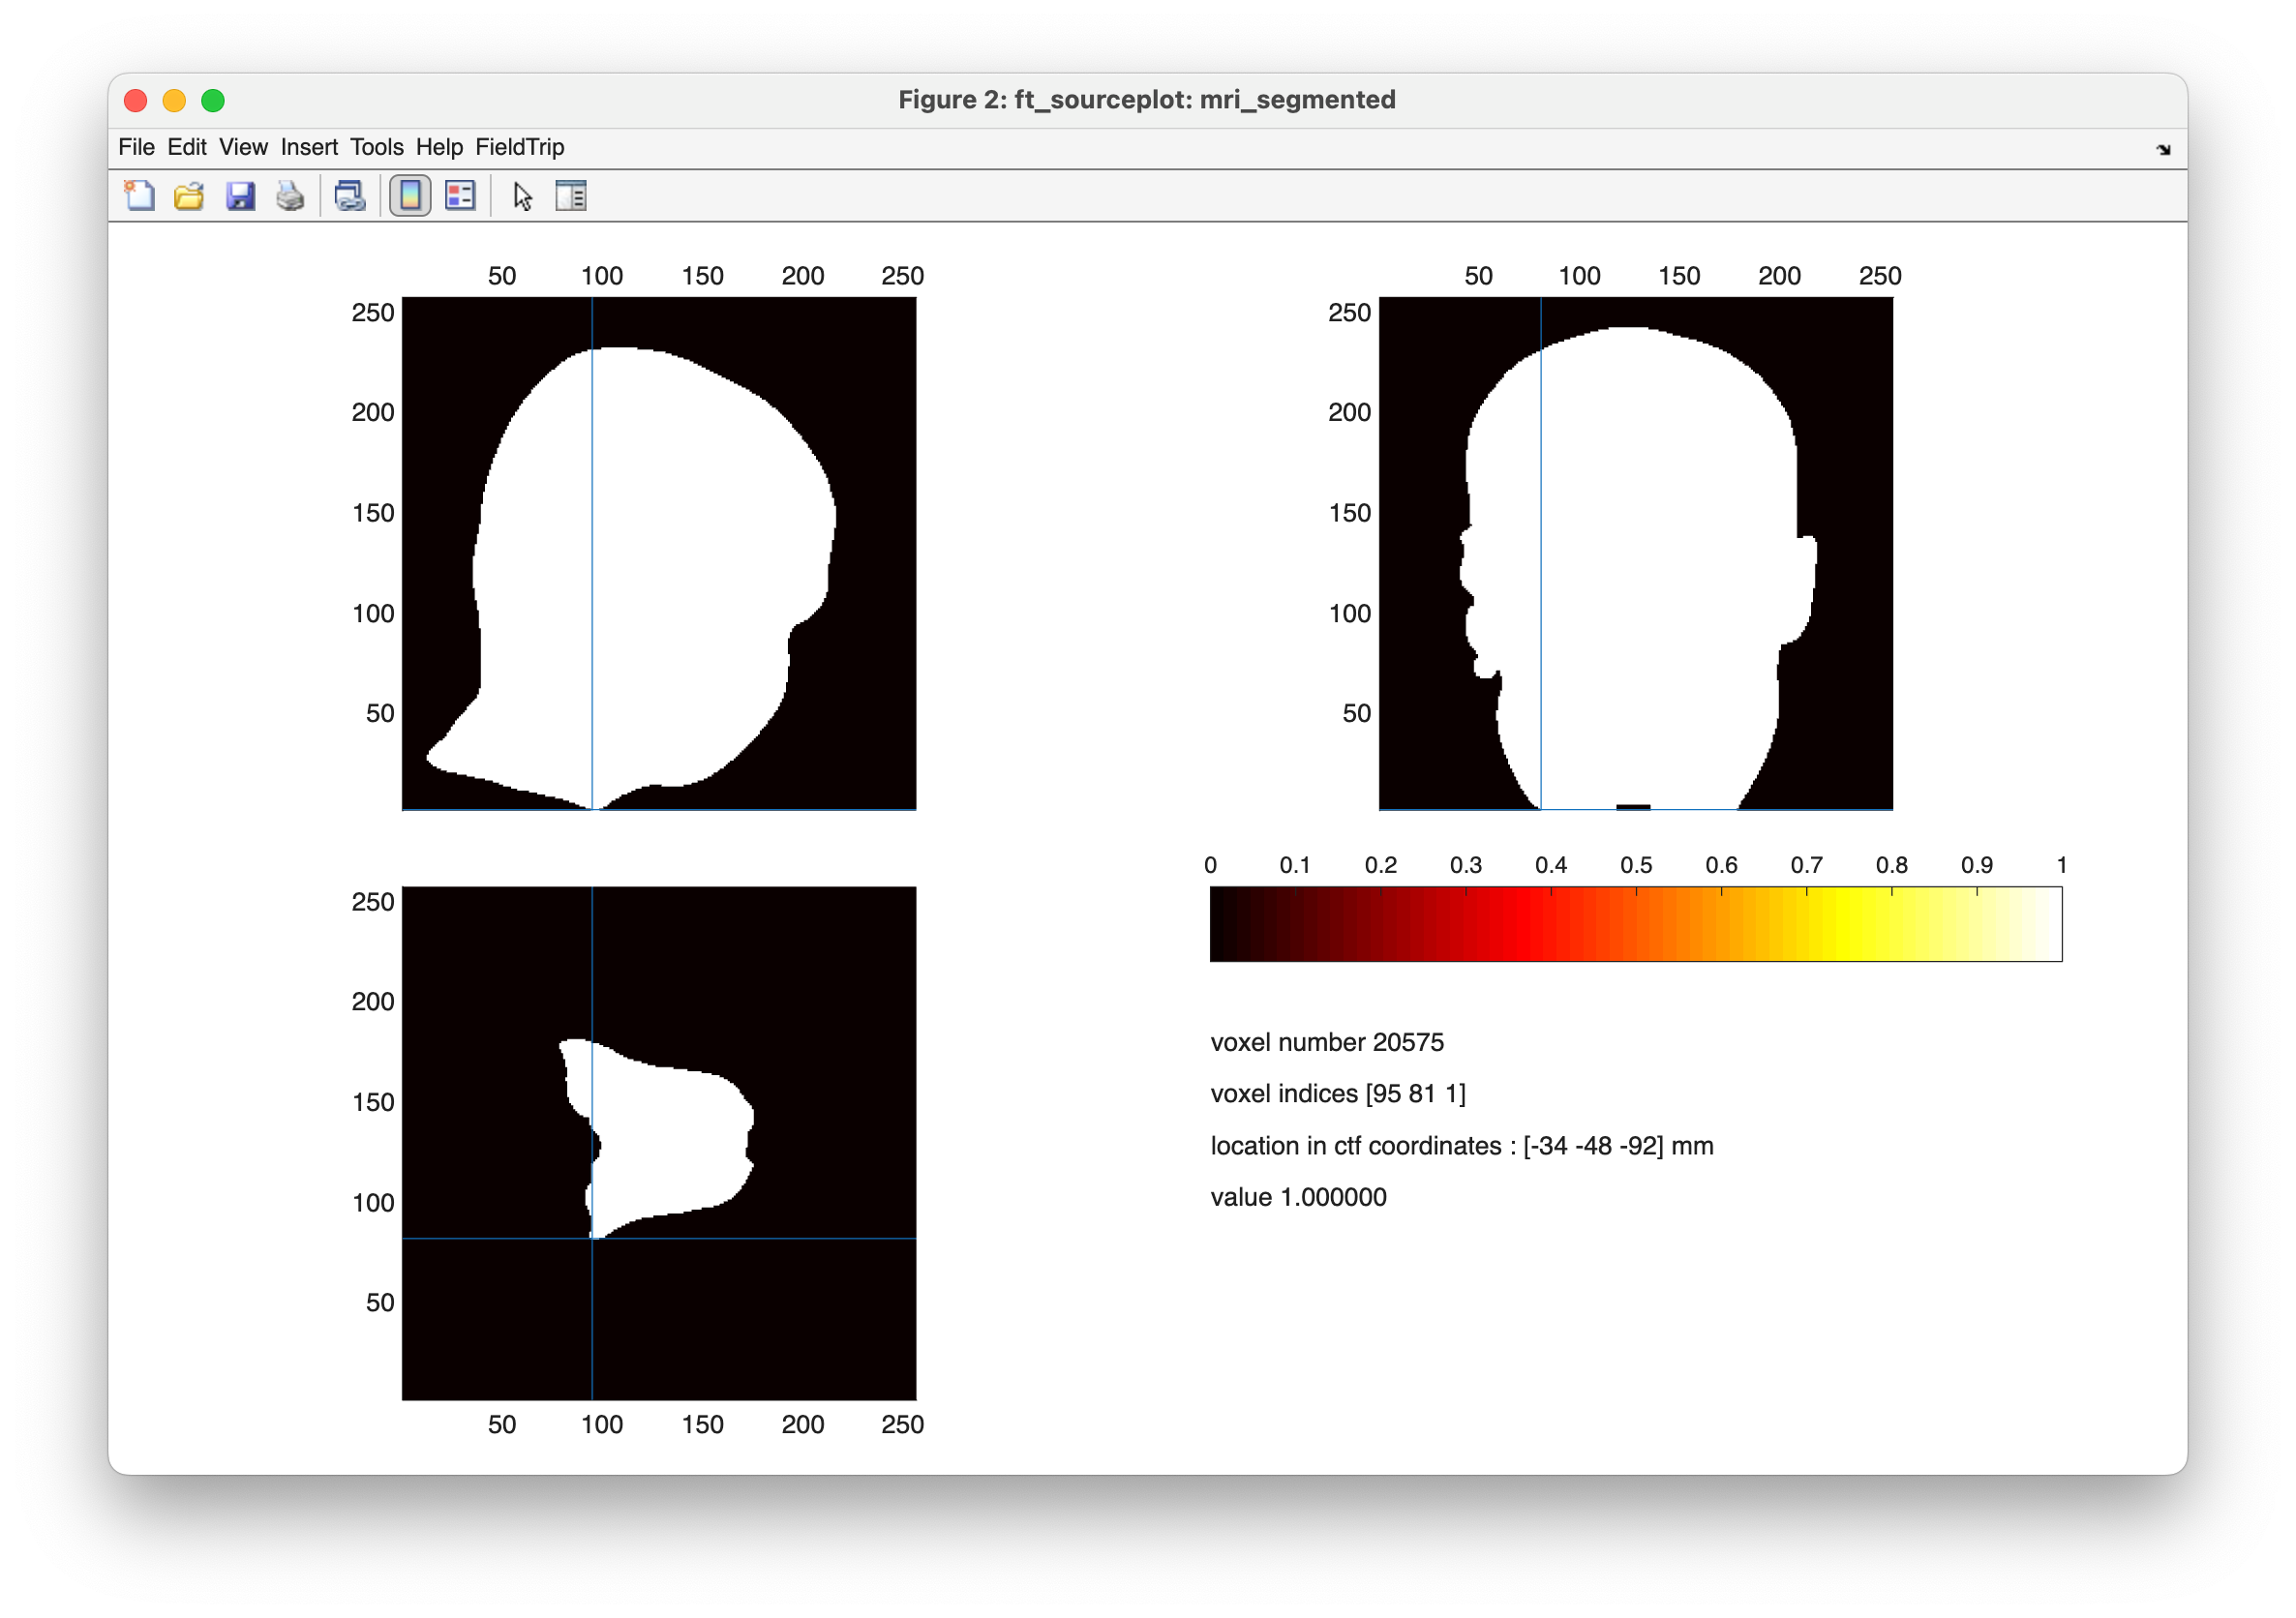Click the hot colorbar near 0.5
The image size is (2296, 1618).
click(1636, 924)
